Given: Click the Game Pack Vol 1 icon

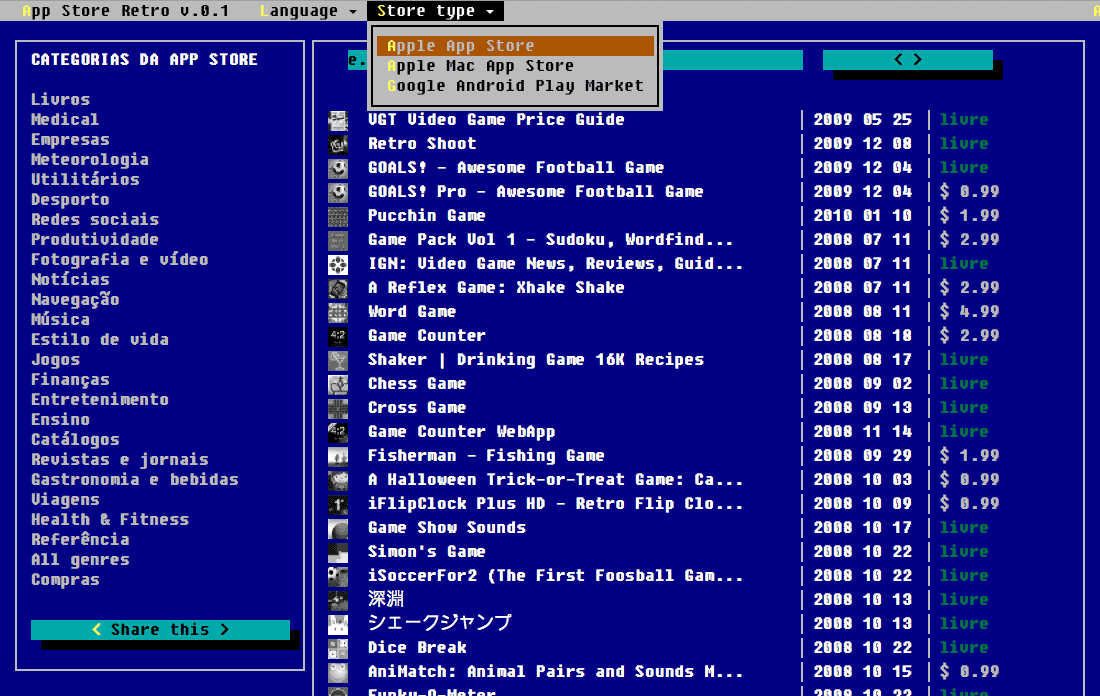Looking at the screenshot, I should click(338, 240).
